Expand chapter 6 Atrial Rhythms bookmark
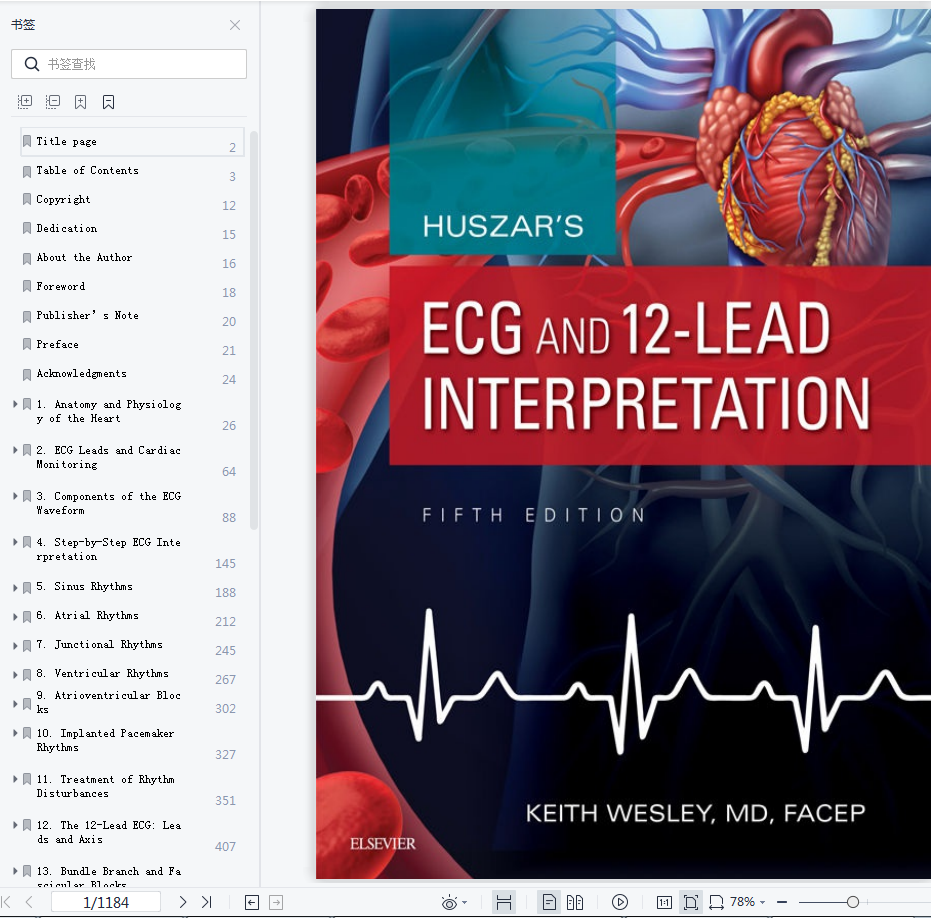This screenshot has width=931, height=918. [15, 616]
